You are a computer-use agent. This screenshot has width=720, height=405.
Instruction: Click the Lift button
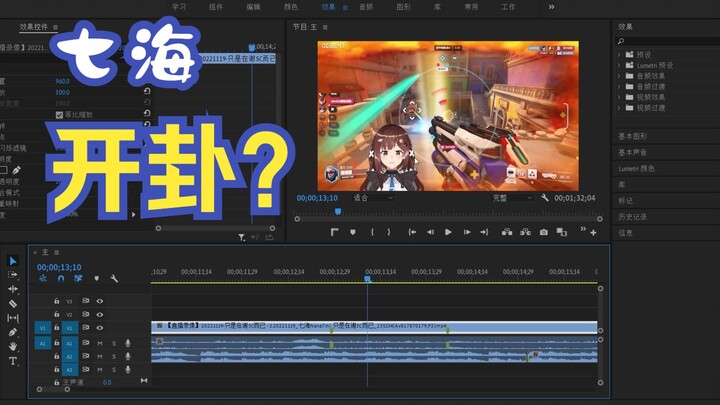507,232
